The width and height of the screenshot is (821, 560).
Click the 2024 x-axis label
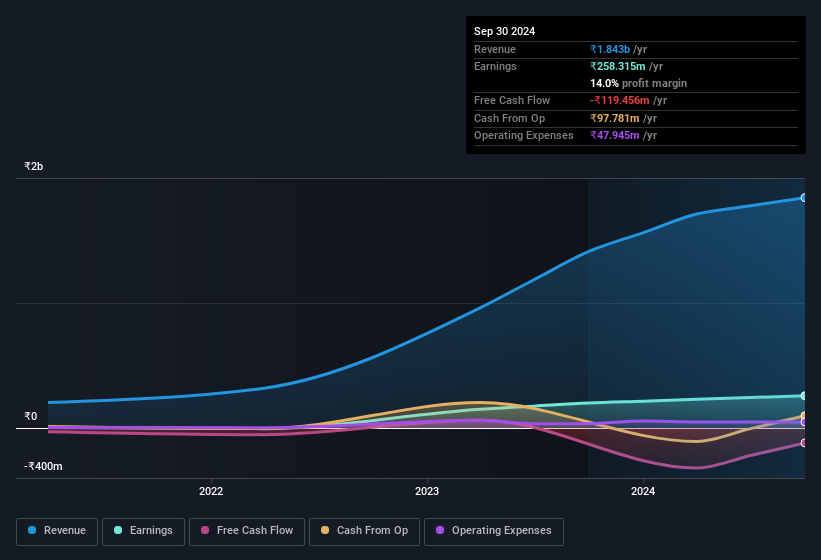click(643, 491)
